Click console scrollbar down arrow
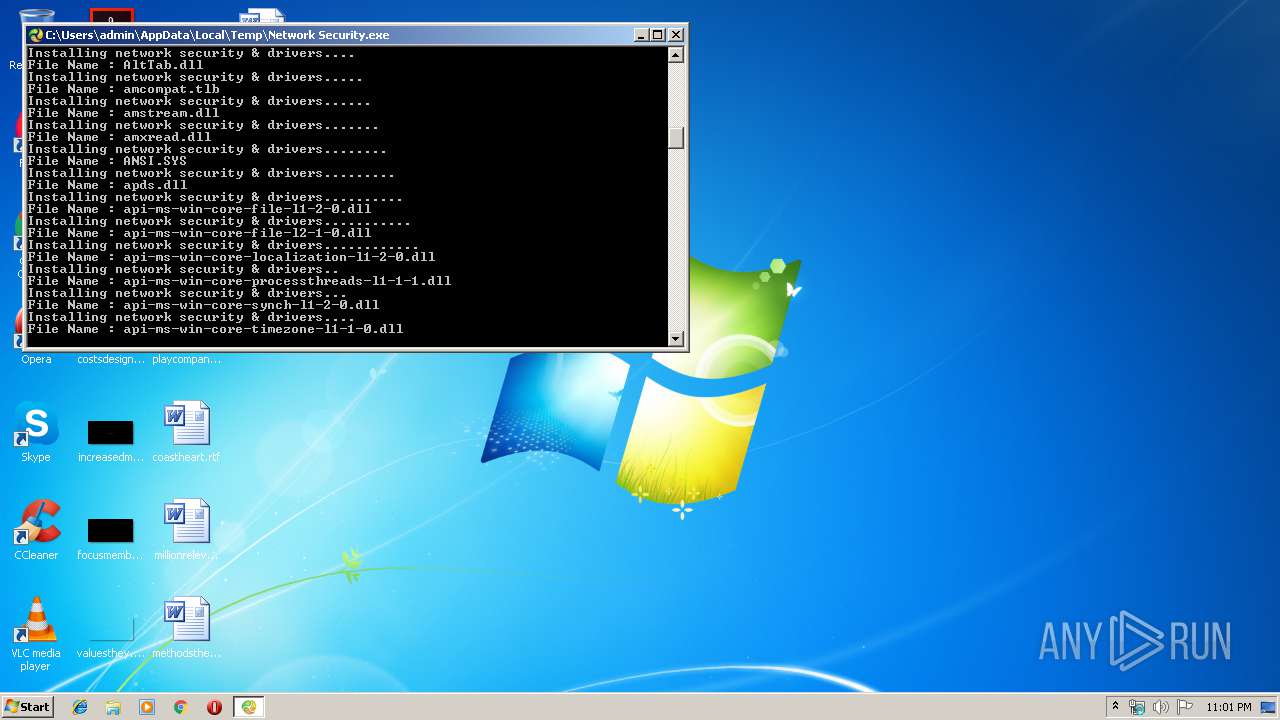 point(676,339)
